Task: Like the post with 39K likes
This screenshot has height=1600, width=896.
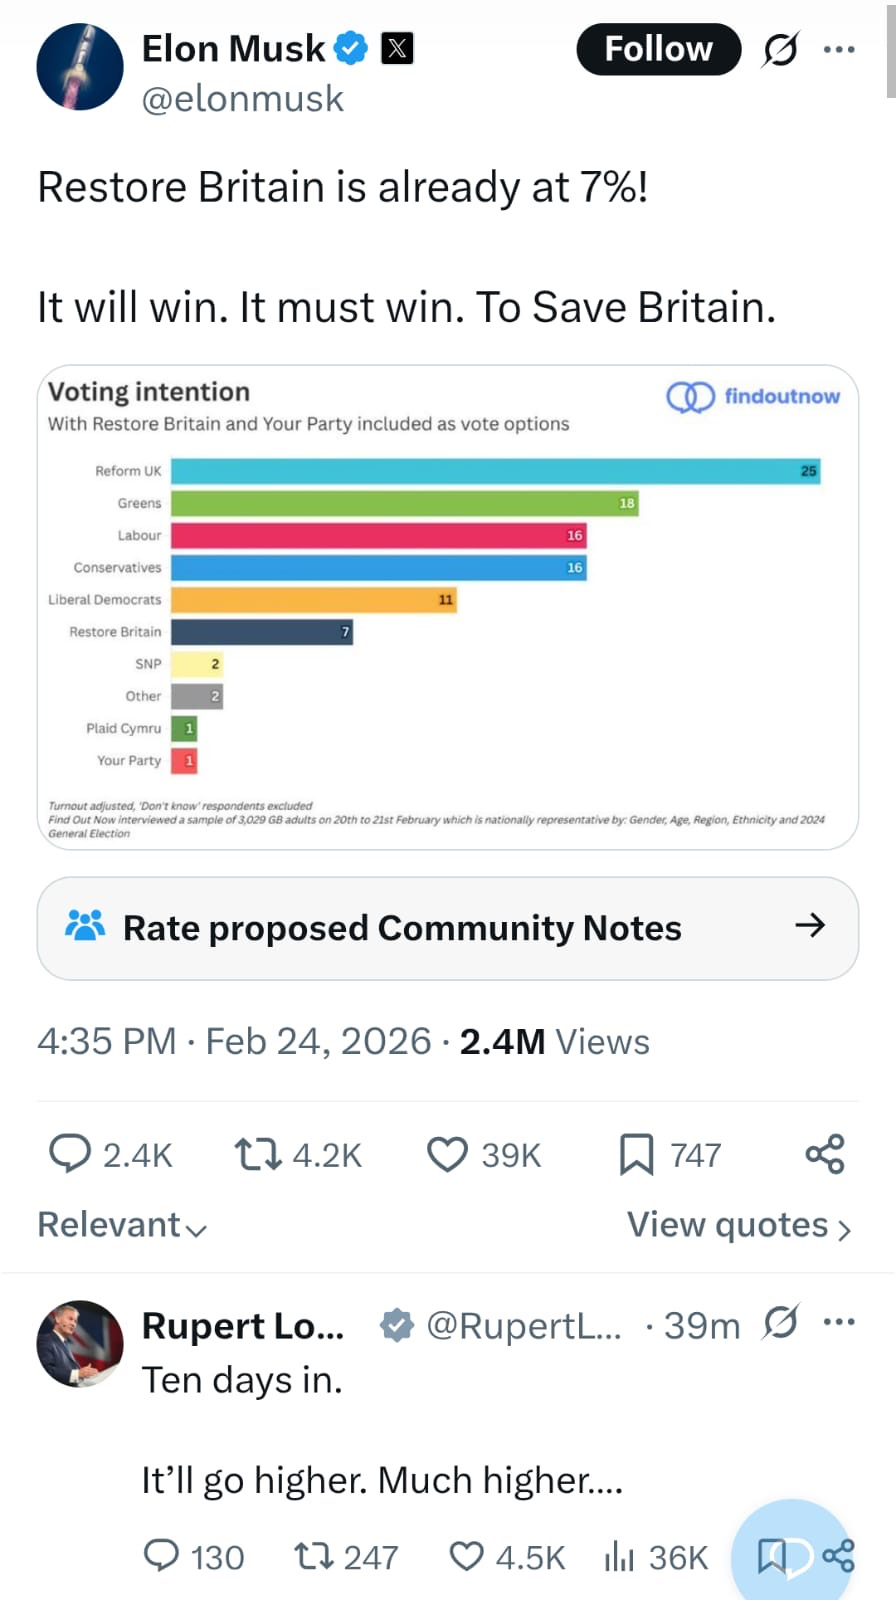Action: (x=447, y=1154)
